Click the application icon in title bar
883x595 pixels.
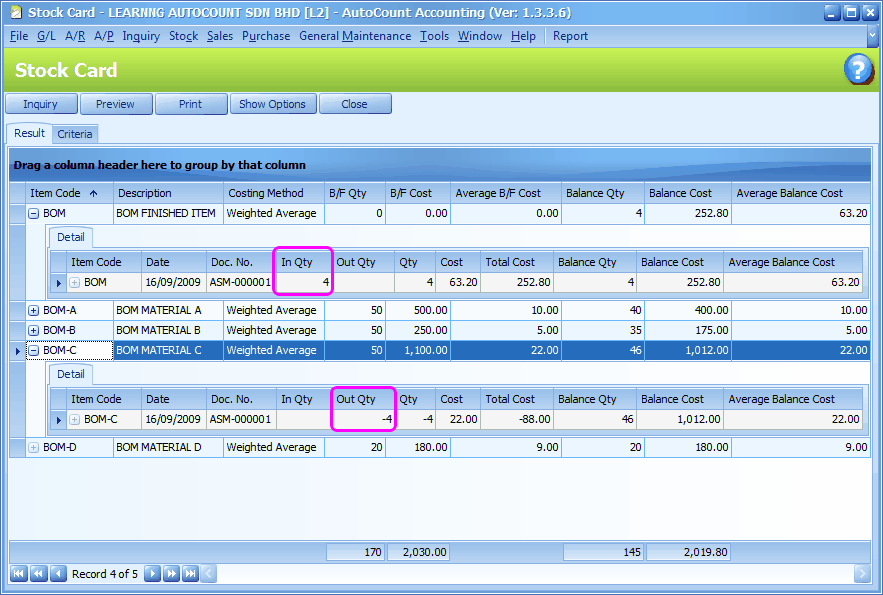[x=13, y=12]
